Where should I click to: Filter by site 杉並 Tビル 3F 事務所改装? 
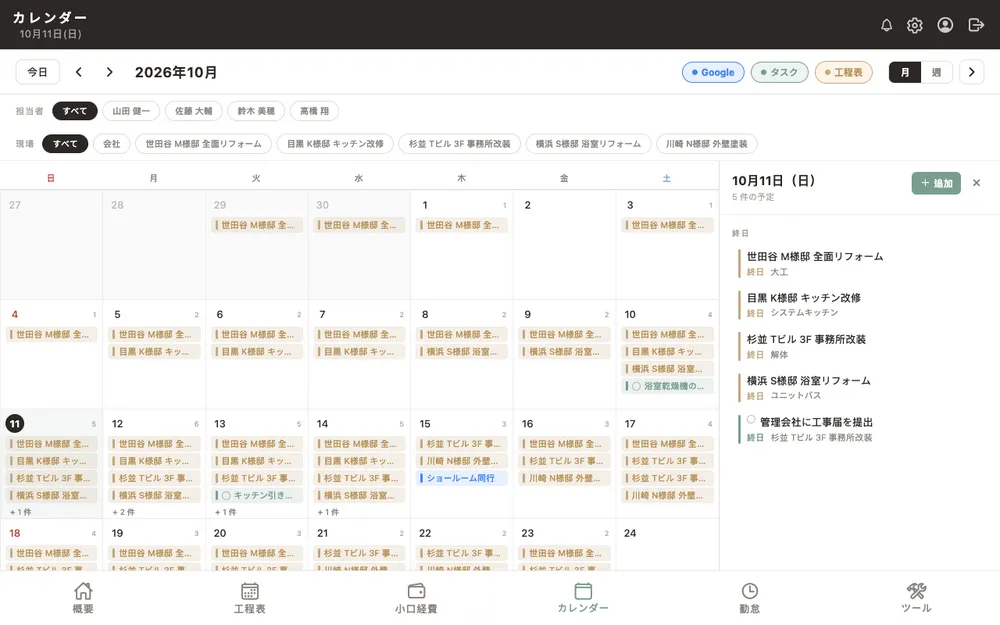460,143
